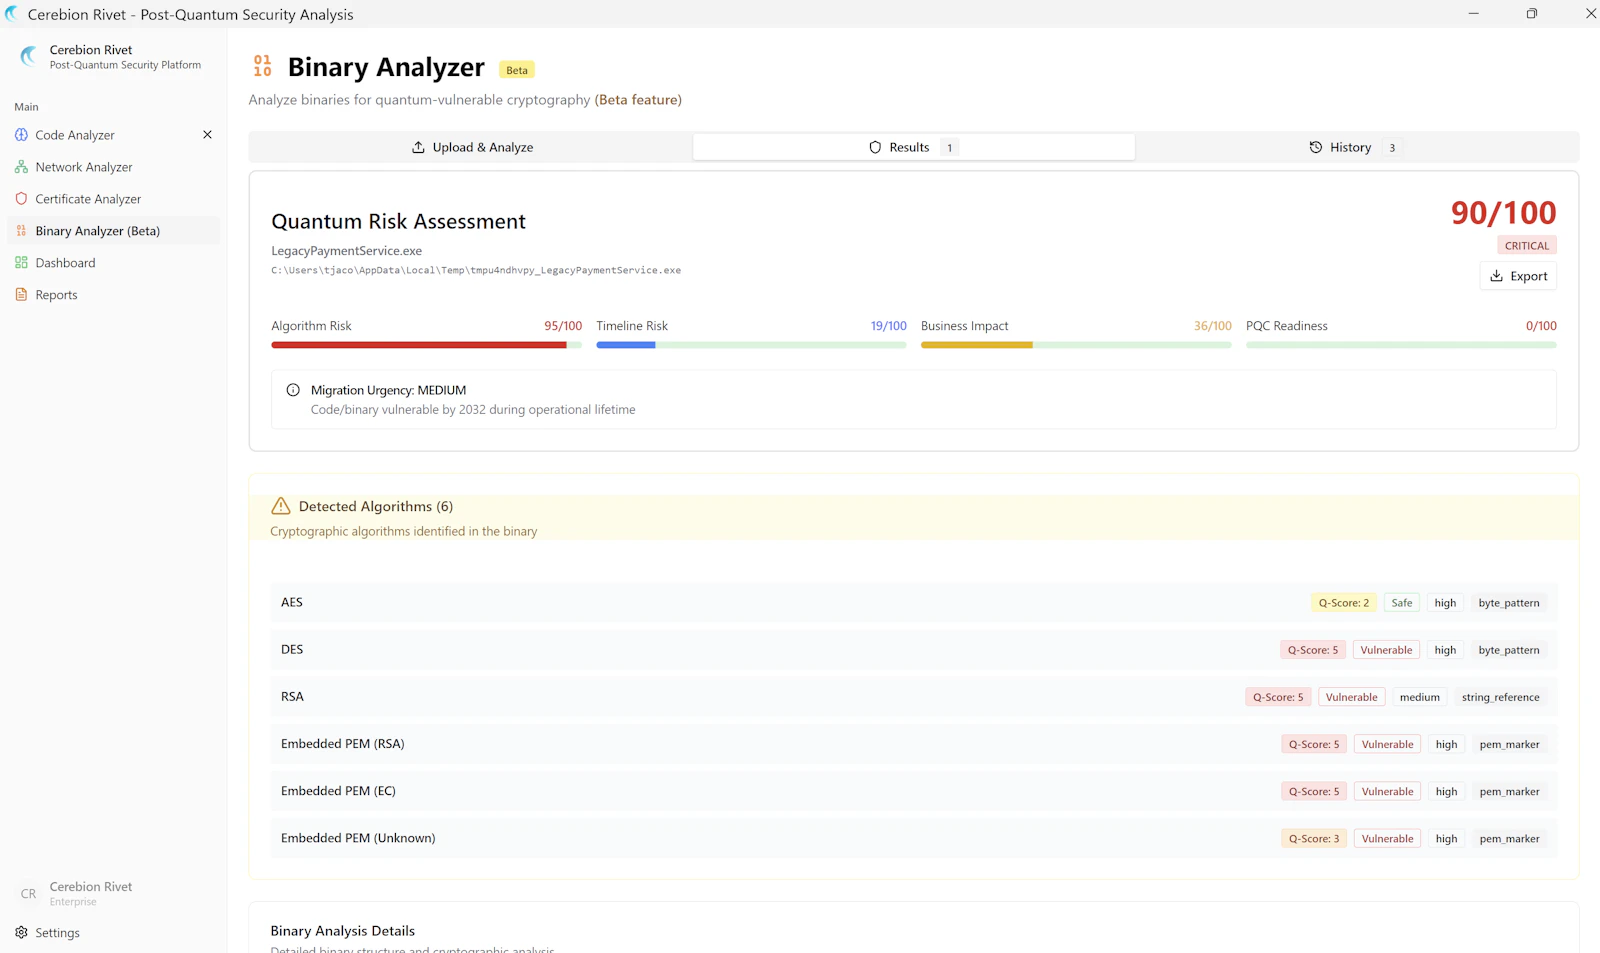This screenshot has height=953, width=1600.
Task: Click the Detected Algorithms warning triangle
Action: click(281, 506)
